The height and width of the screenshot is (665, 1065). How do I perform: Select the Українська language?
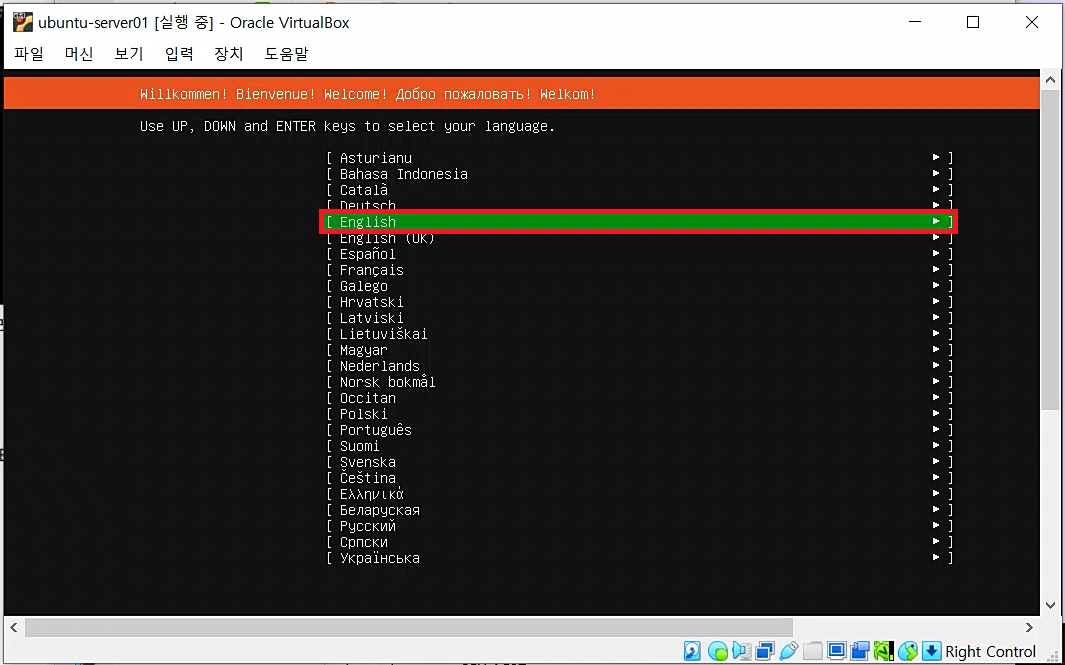click(638, 558)
